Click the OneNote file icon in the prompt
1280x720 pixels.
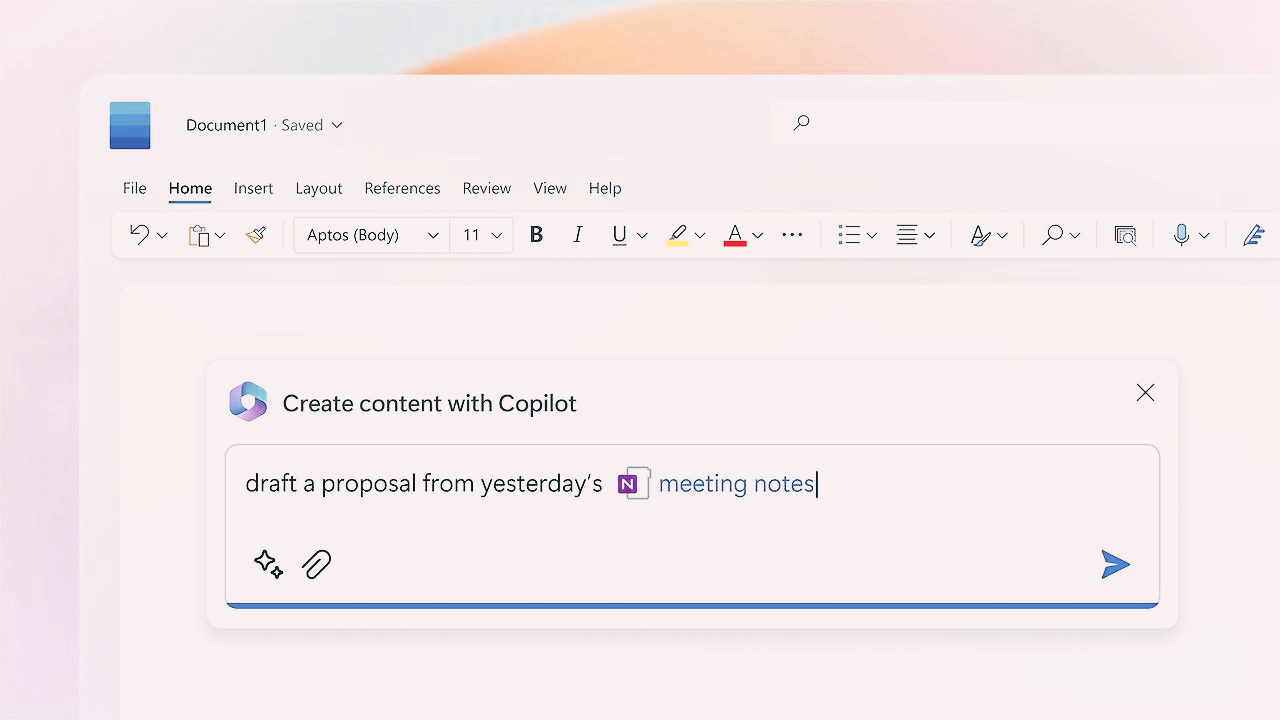[x=633, y=484]
